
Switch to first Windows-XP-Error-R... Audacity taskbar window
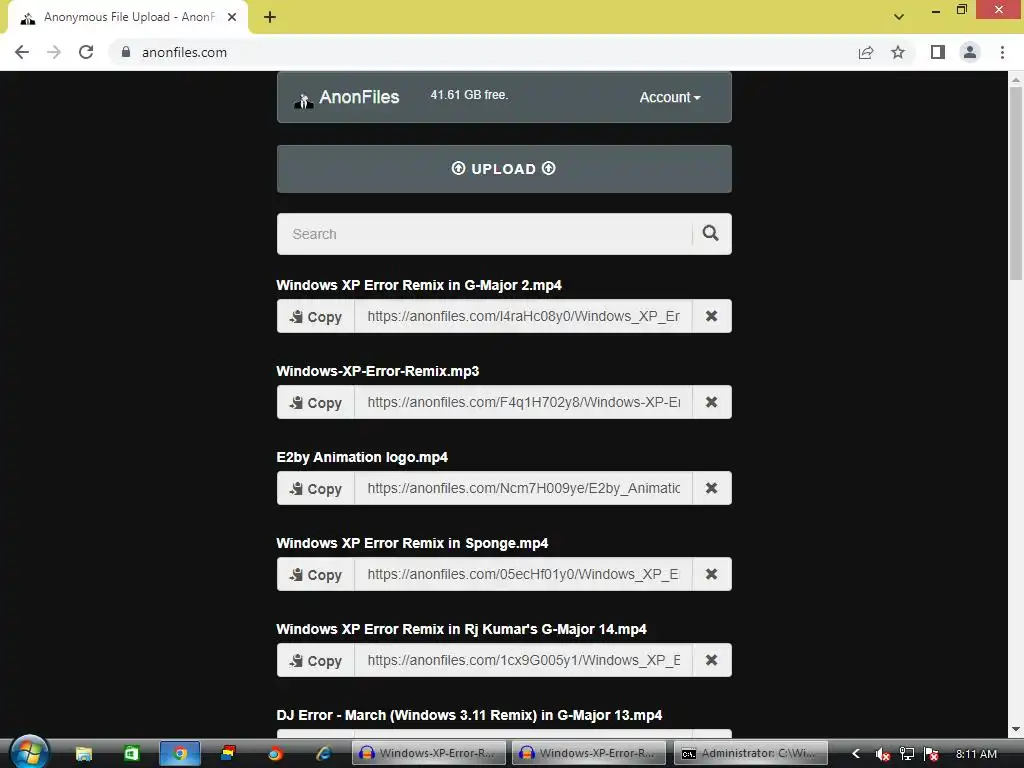click(x=429, y=754)
